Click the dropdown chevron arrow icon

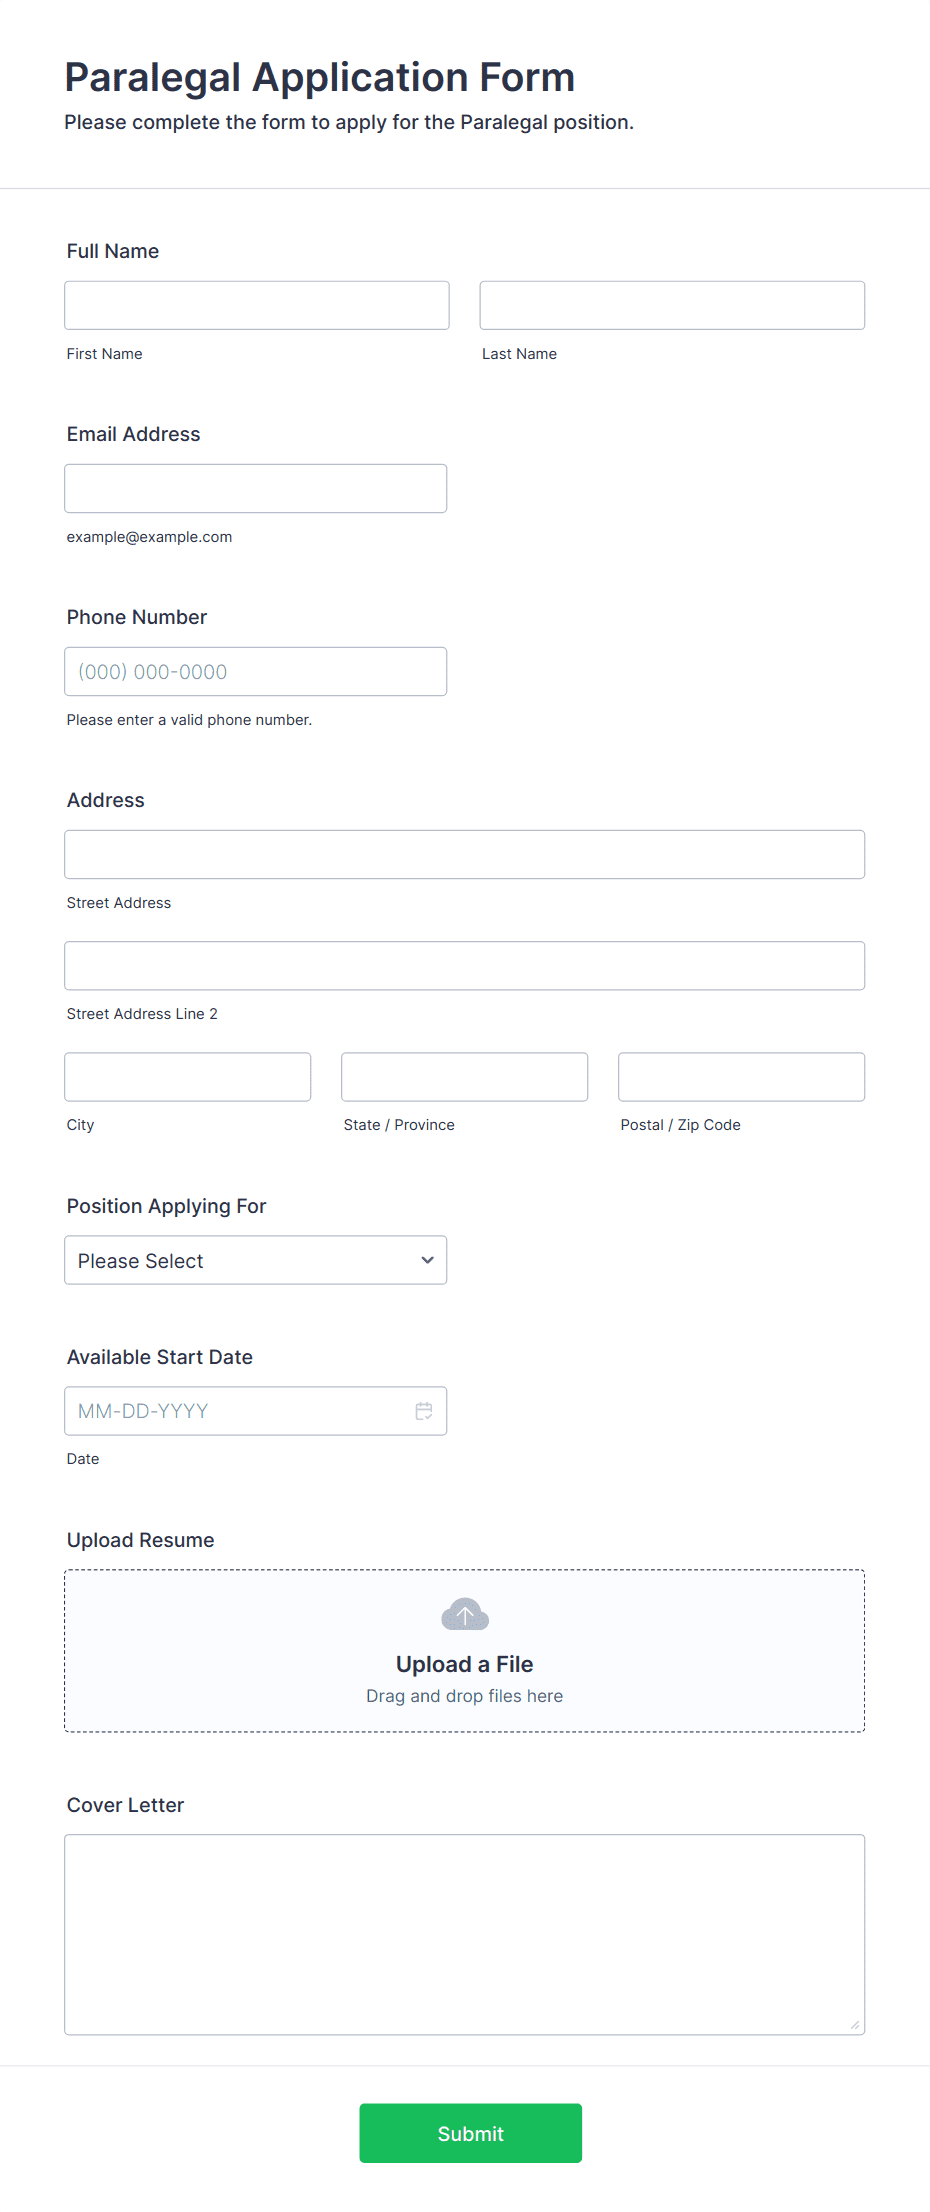coord(428,1260)
